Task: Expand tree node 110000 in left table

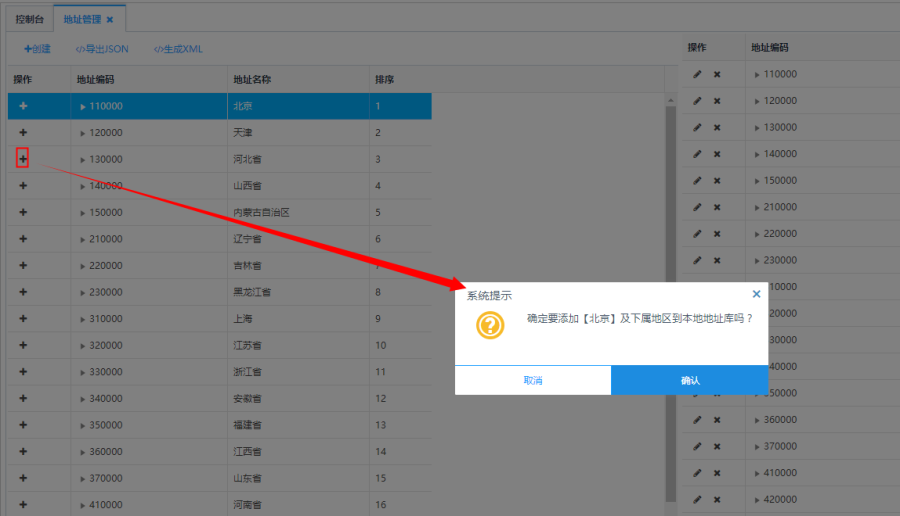Action: (83, 106)
